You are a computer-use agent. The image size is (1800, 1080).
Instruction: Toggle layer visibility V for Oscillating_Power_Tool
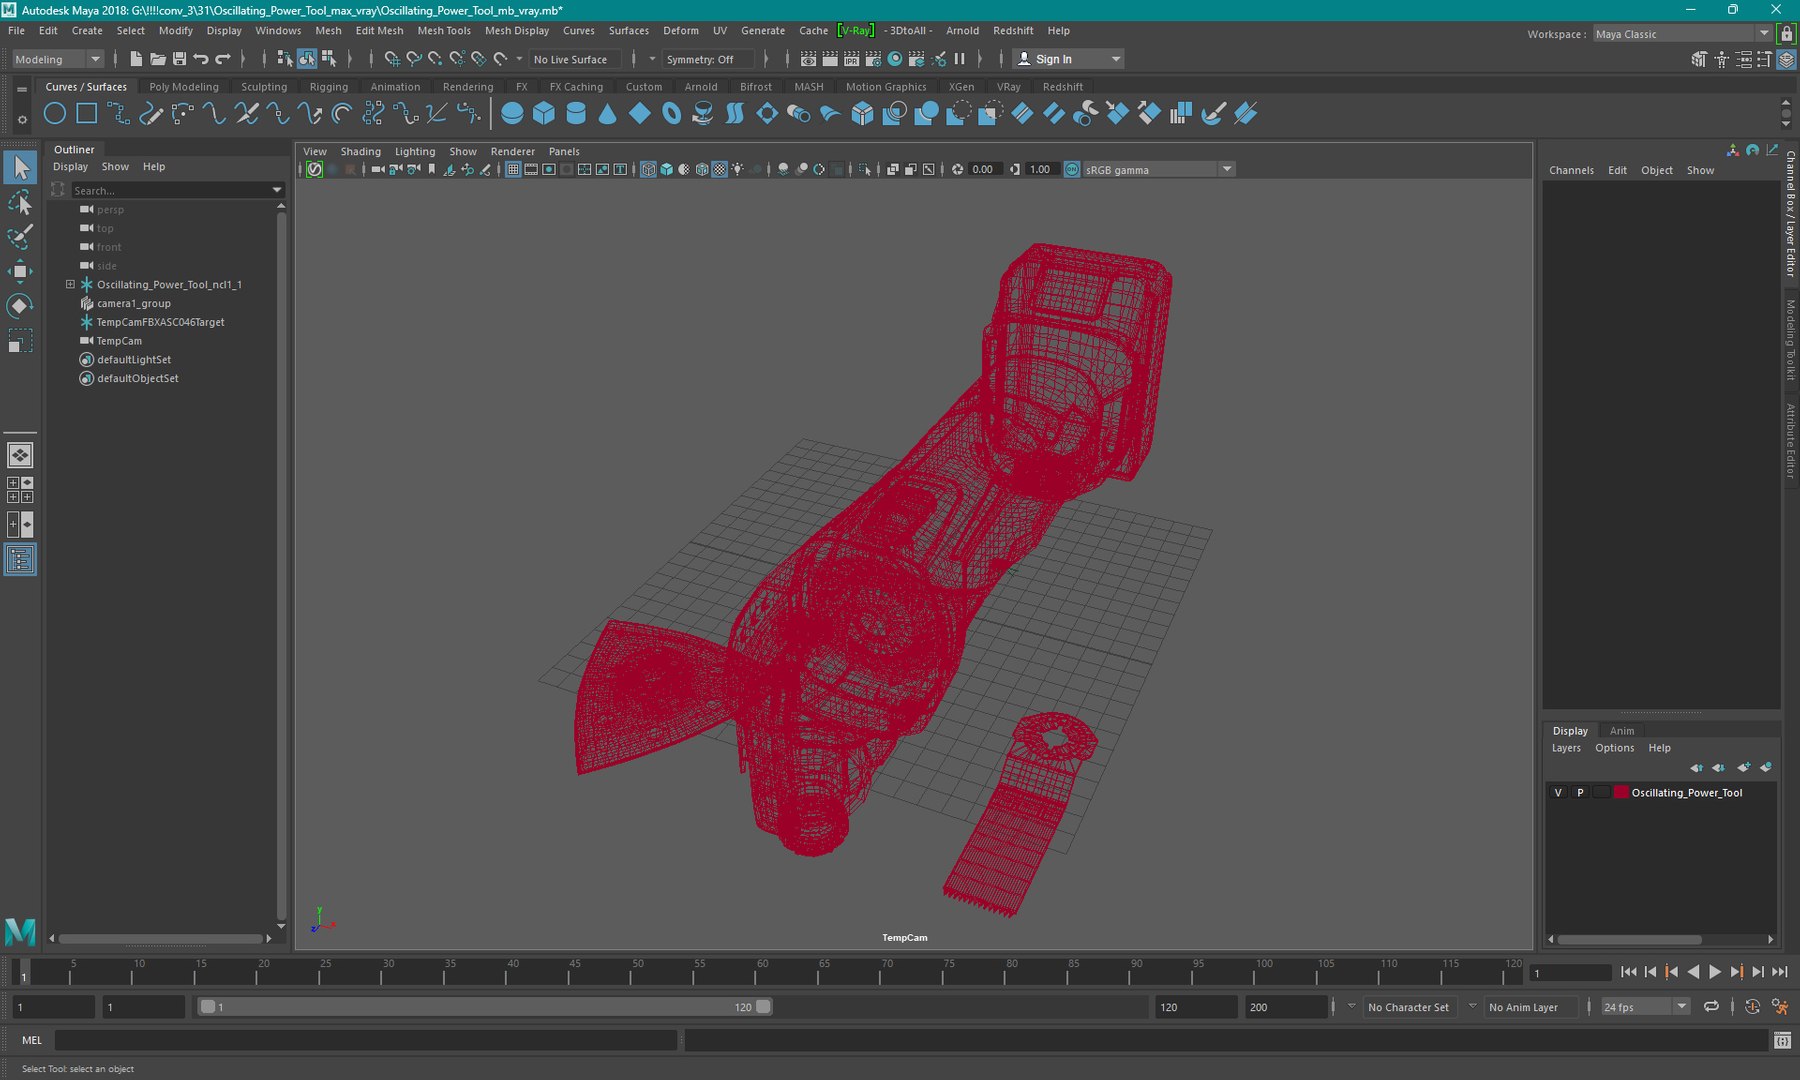click(x=1558, y=792)
